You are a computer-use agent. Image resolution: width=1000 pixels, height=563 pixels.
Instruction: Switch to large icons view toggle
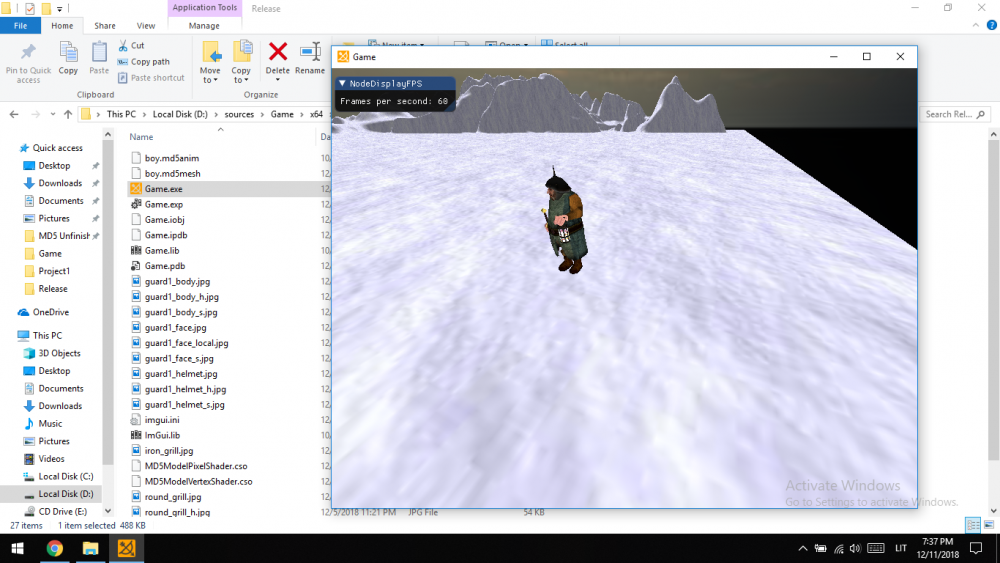[x=988, y=525]
